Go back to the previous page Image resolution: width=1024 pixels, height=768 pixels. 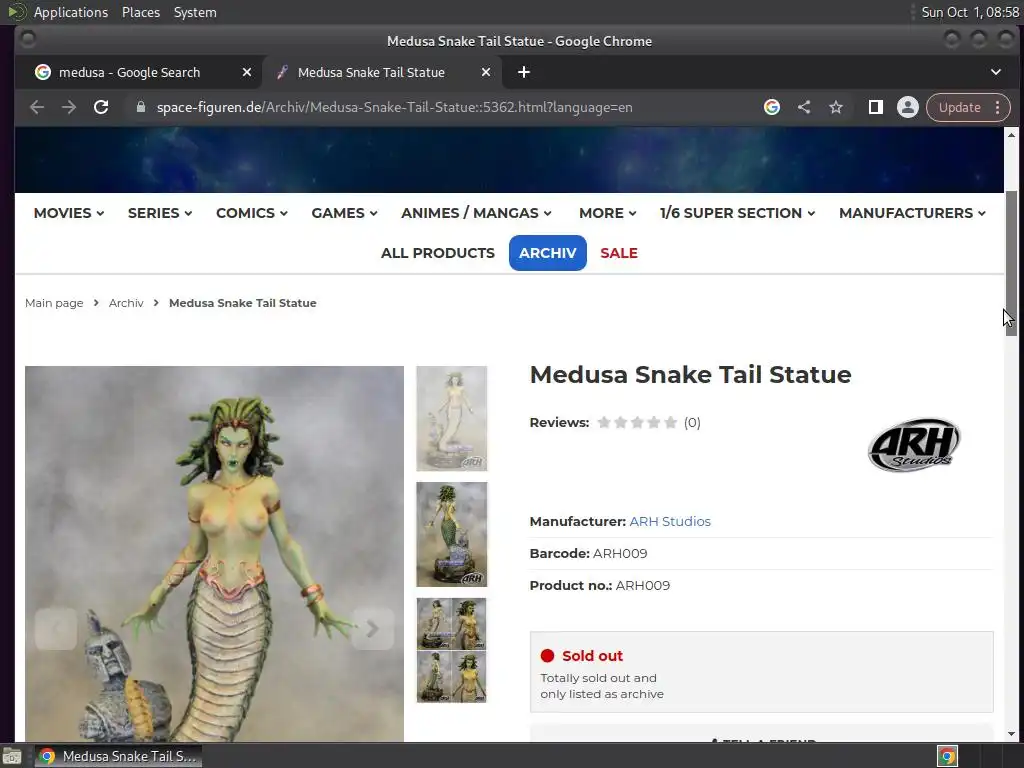[x=37, y=107]
